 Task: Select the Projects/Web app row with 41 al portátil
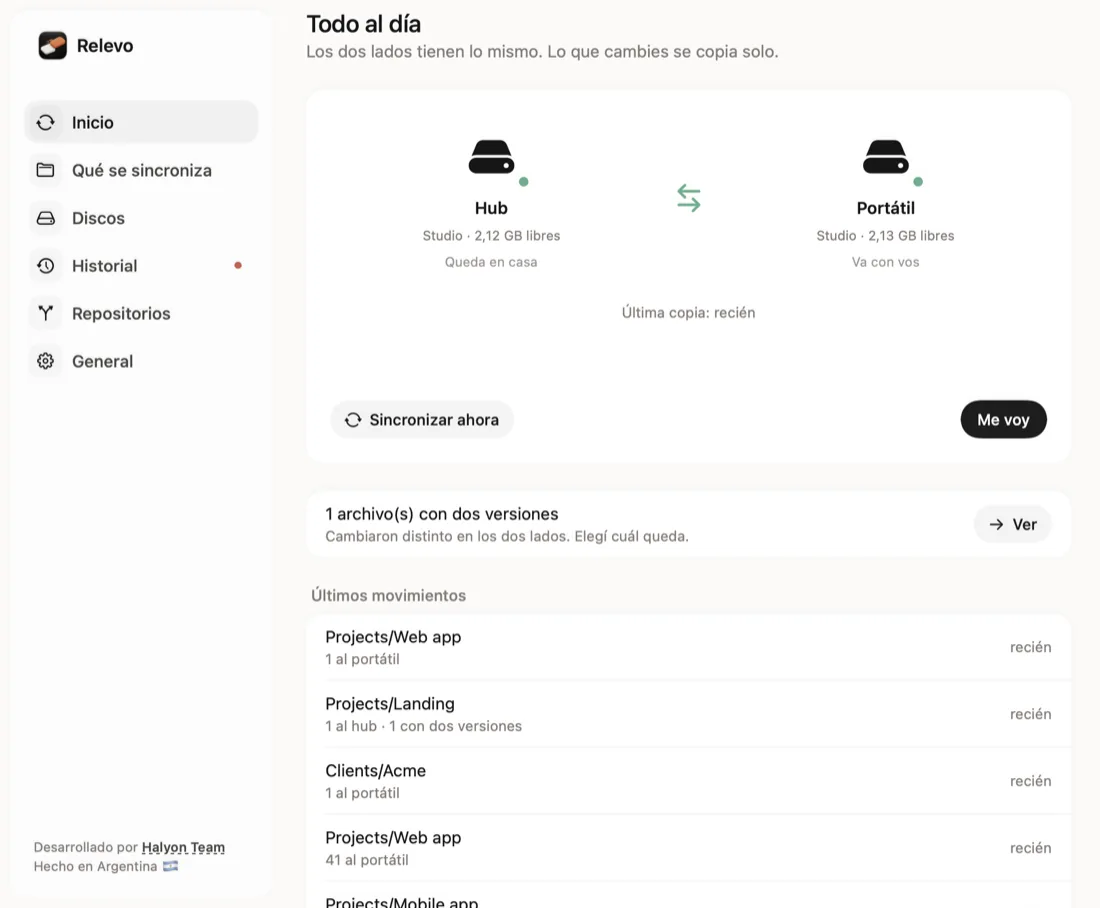(x=688, y=848)
